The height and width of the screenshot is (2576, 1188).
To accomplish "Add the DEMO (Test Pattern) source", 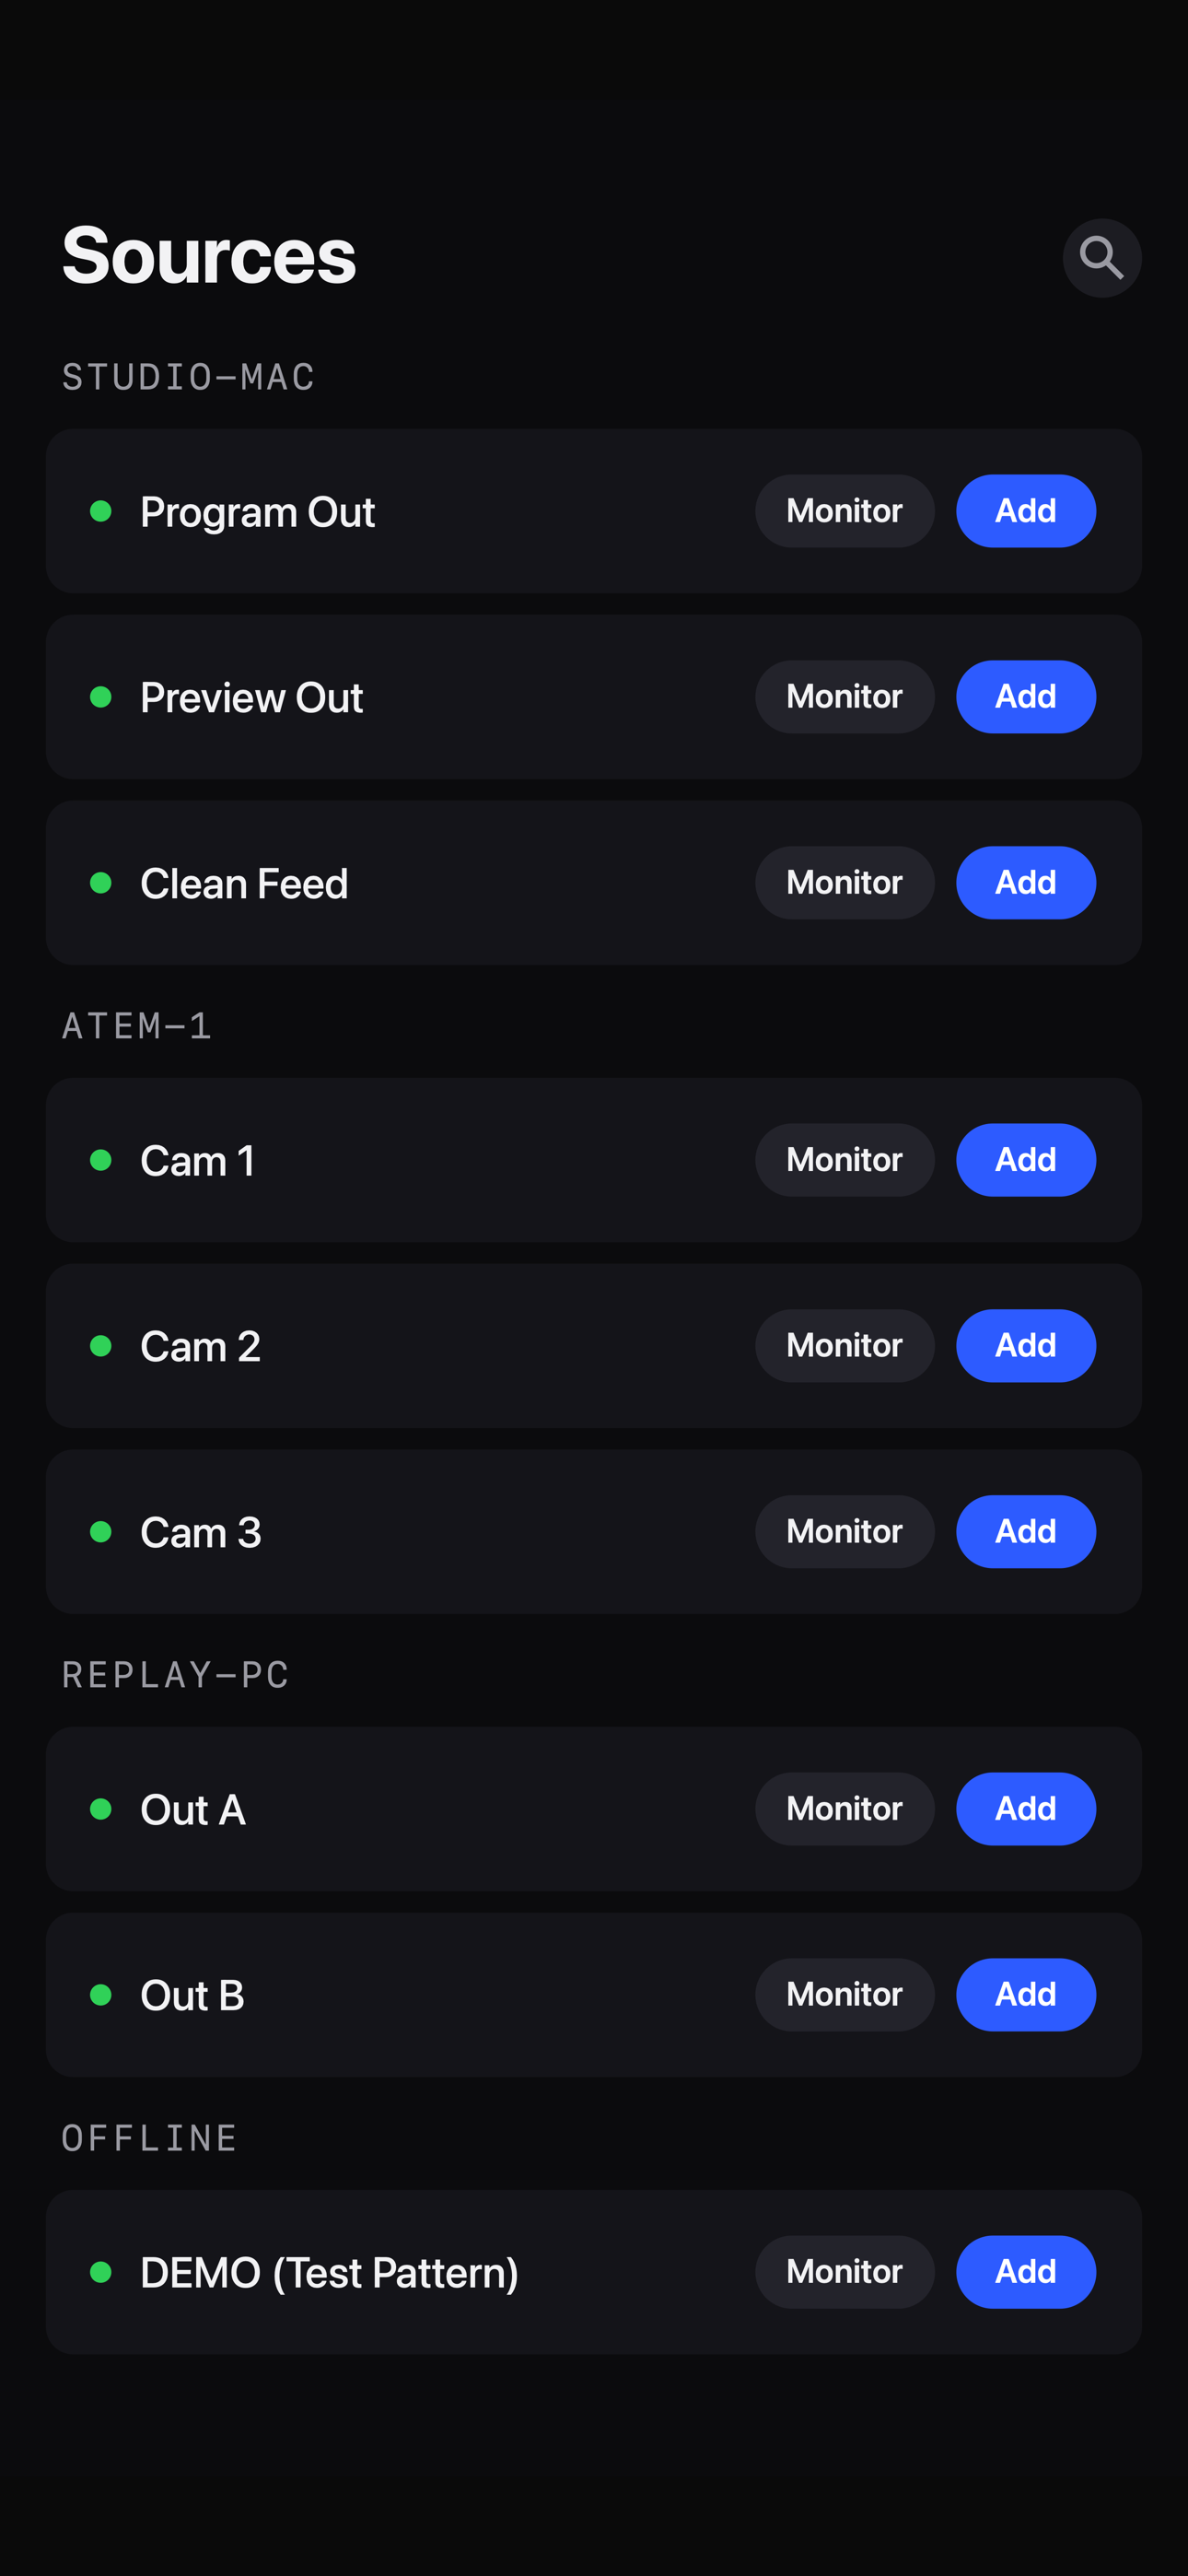I will pos(1025,2271).
